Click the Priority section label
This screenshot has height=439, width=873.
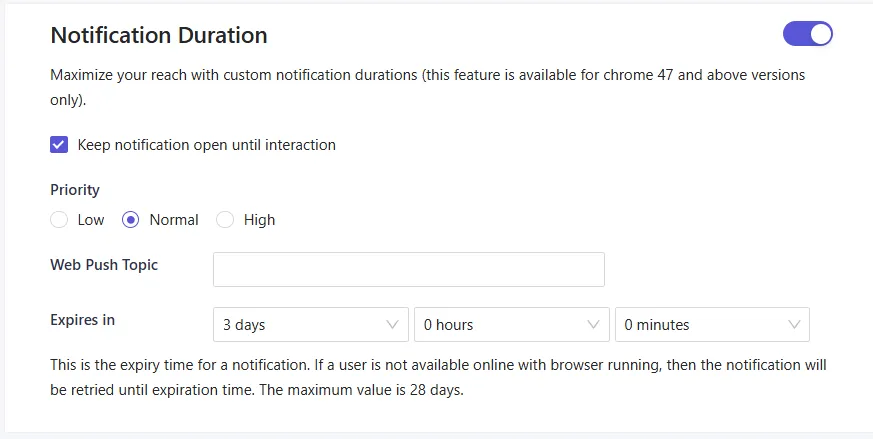tap(75, 190)
